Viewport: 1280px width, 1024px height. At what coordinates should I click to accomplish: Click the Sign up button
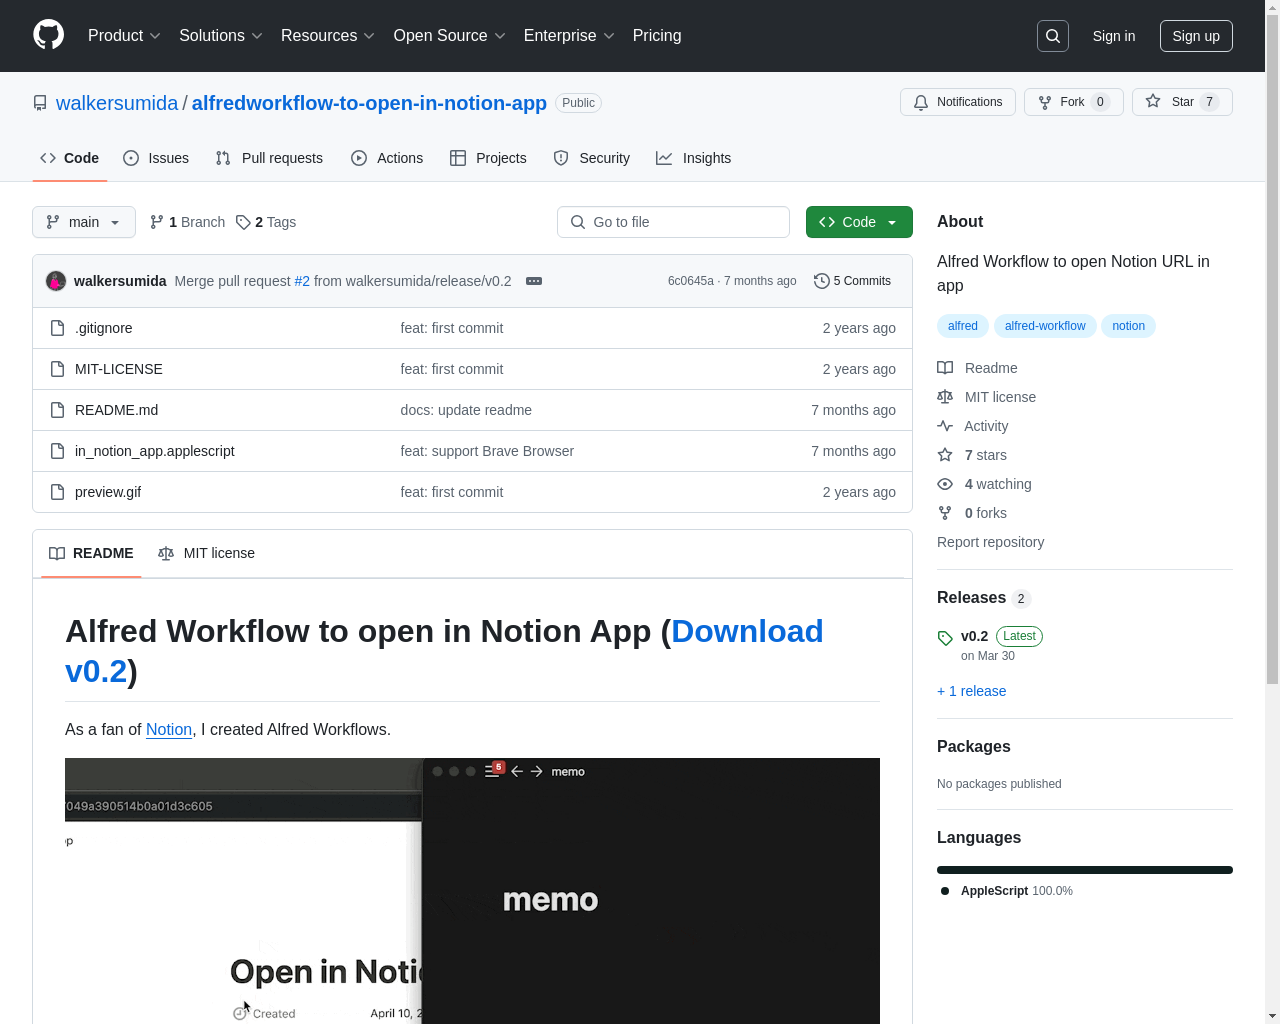[x=1196, y=36]
